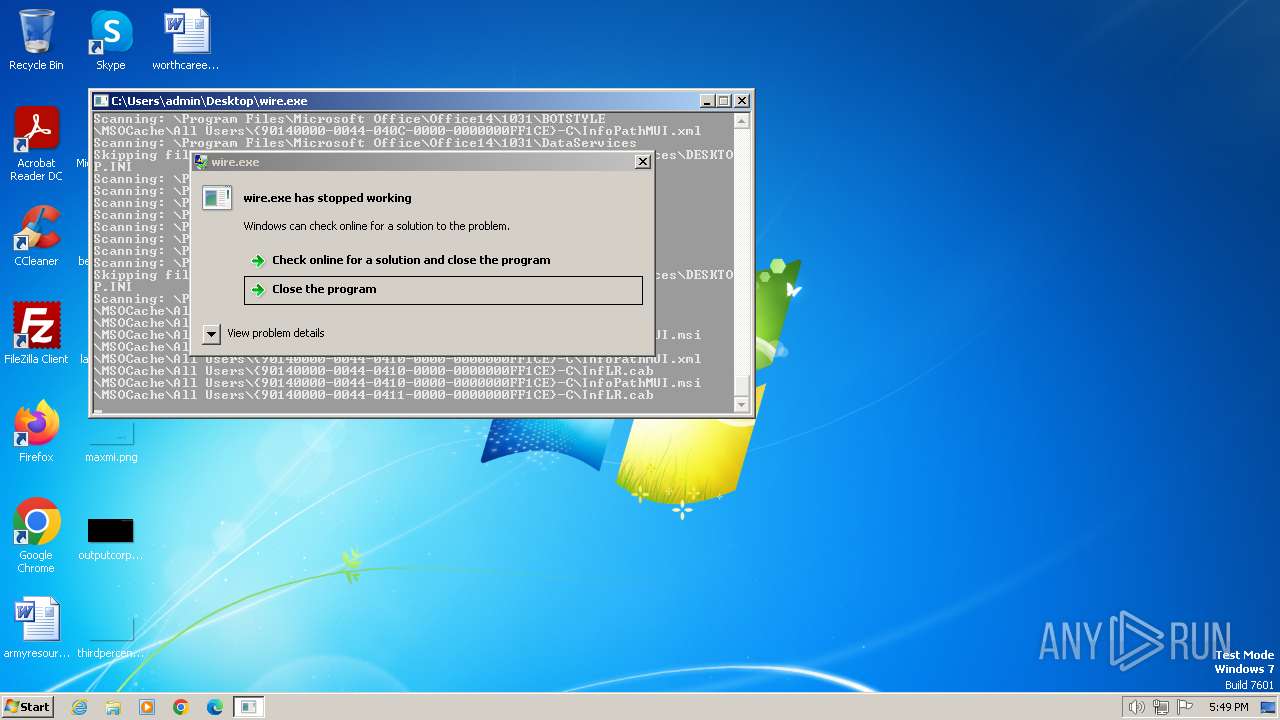Launch CCleaner desktop shortcut
The height and width of the screenshot is (720, 1280).
click(36, 236)
